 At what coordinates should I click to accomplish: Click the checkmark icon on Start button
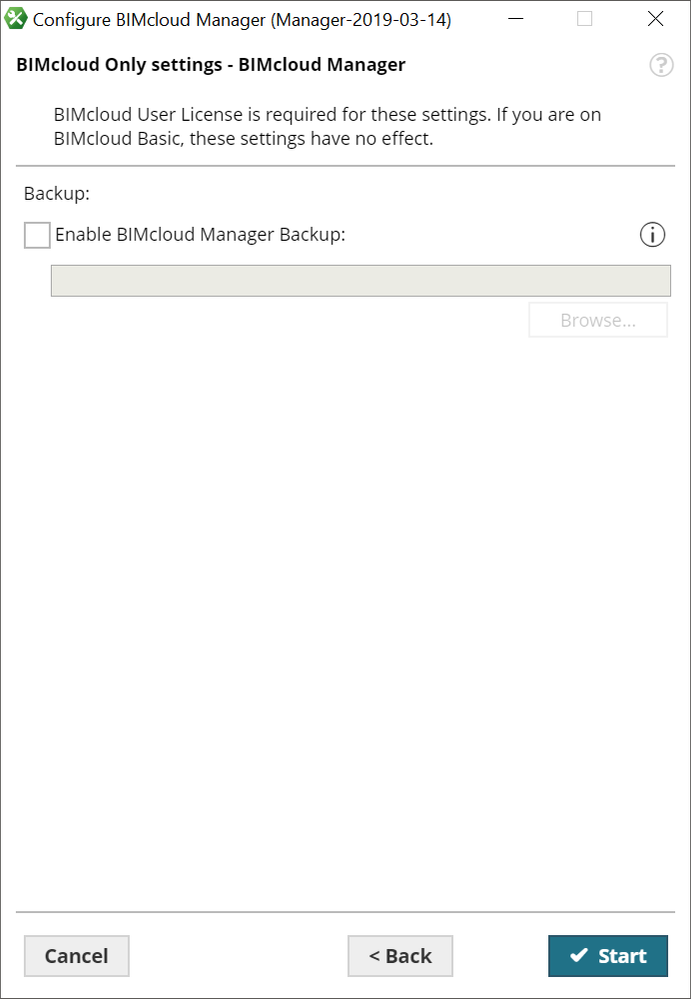pos(578,956)
